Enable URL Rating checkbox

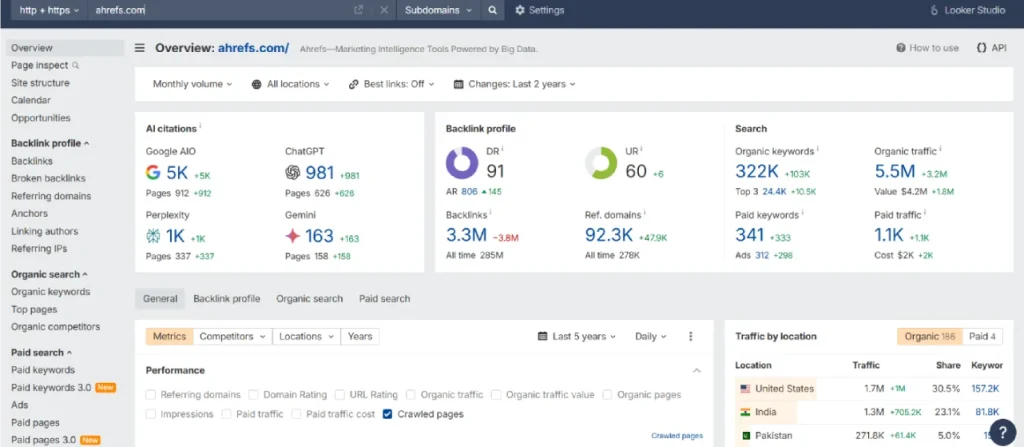[x=340, y=395]
